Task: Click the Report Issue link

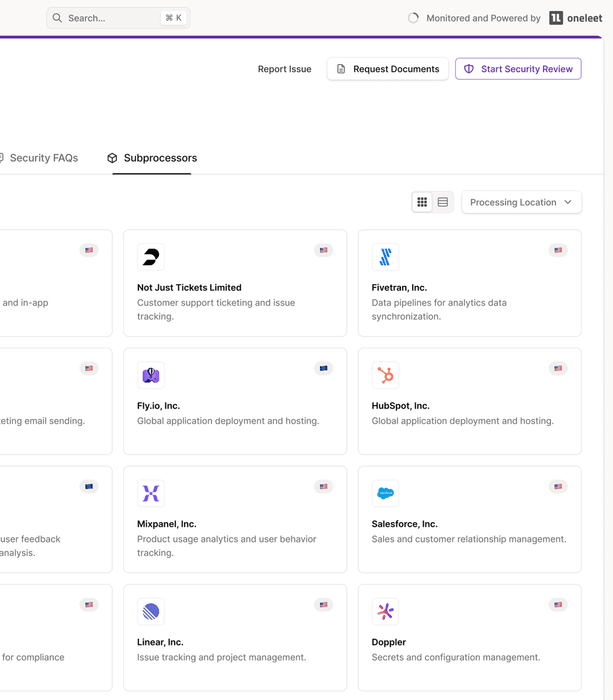Action: coord(284,69)
